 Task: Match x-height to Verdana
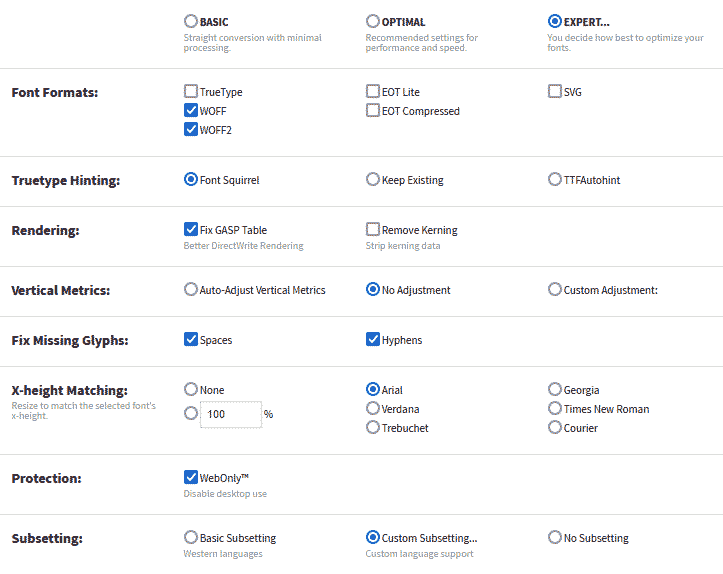point(373,409)
